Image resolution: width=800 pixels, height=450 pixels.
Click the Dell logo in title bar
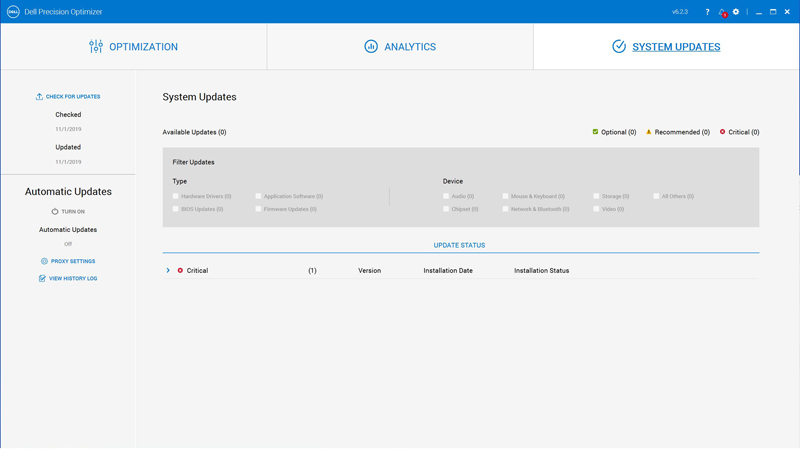point(14,12)
